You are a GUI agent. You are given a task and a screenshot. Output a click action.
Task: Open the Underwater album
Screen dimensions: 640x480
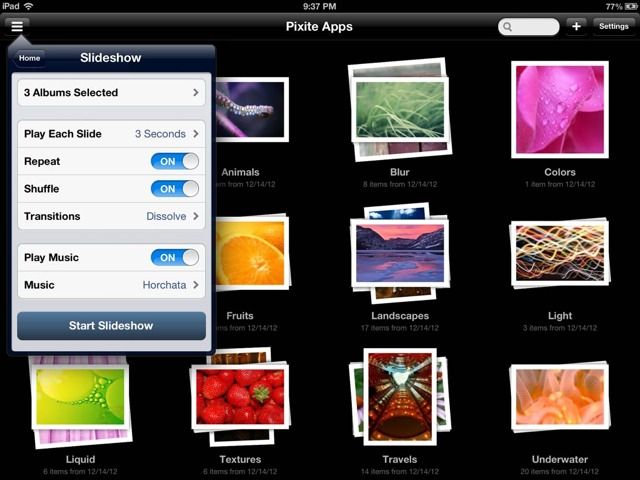559,396
